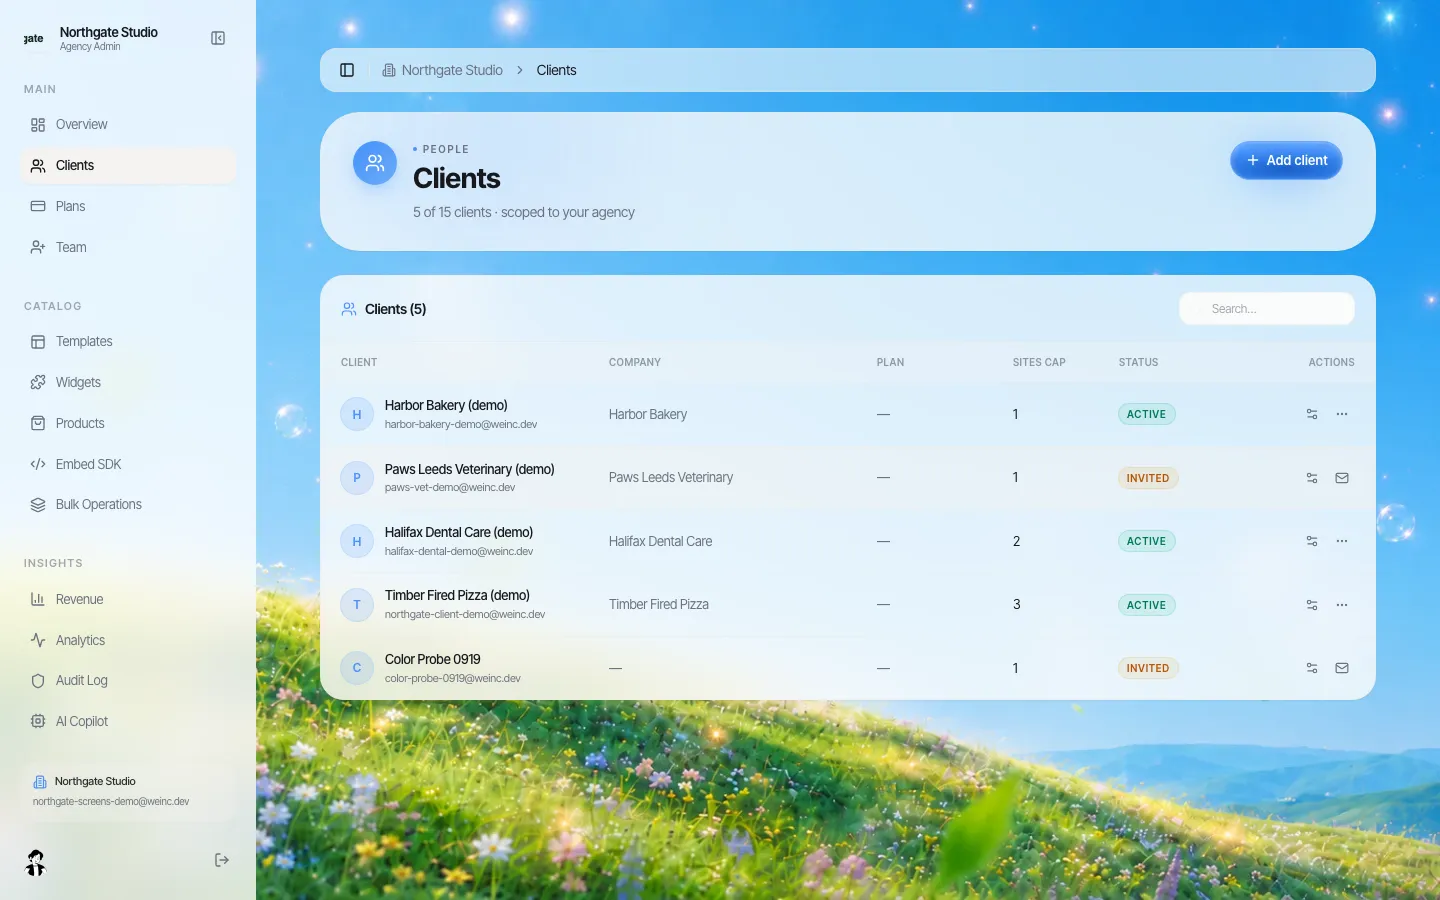Image resolution: width=1440 pixels, height=900 pixels.
Task: Resend invite mail icon for Paws Leeds Veterinary
Action: [1342, 478]
